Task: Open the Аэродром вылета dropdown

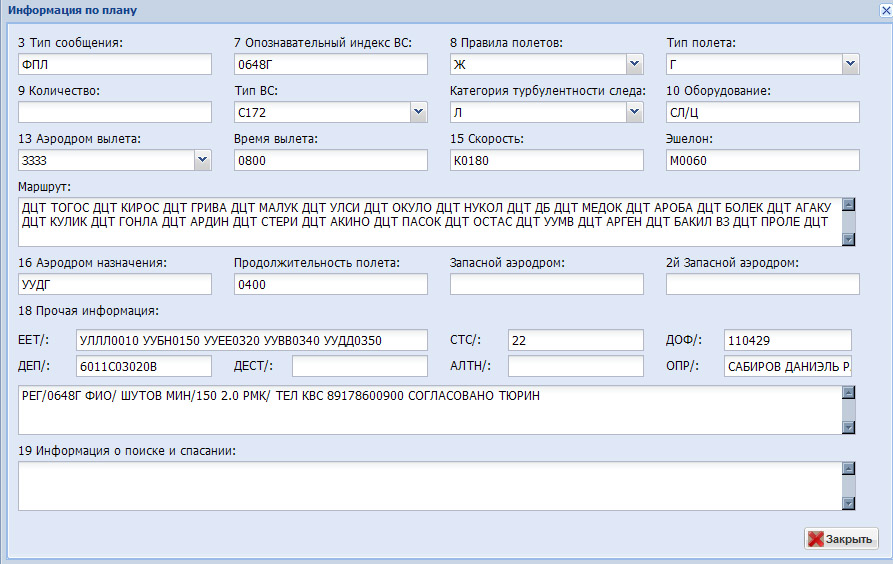Action: pos(202,160)
